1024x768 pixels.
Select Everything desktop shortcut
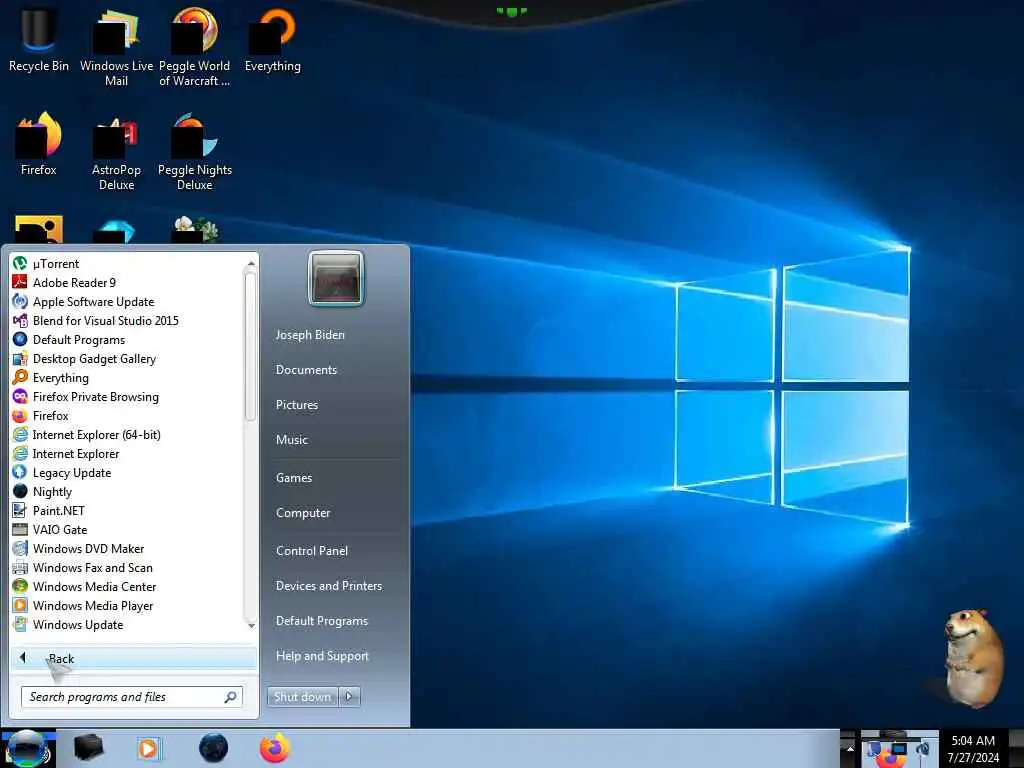272,39
